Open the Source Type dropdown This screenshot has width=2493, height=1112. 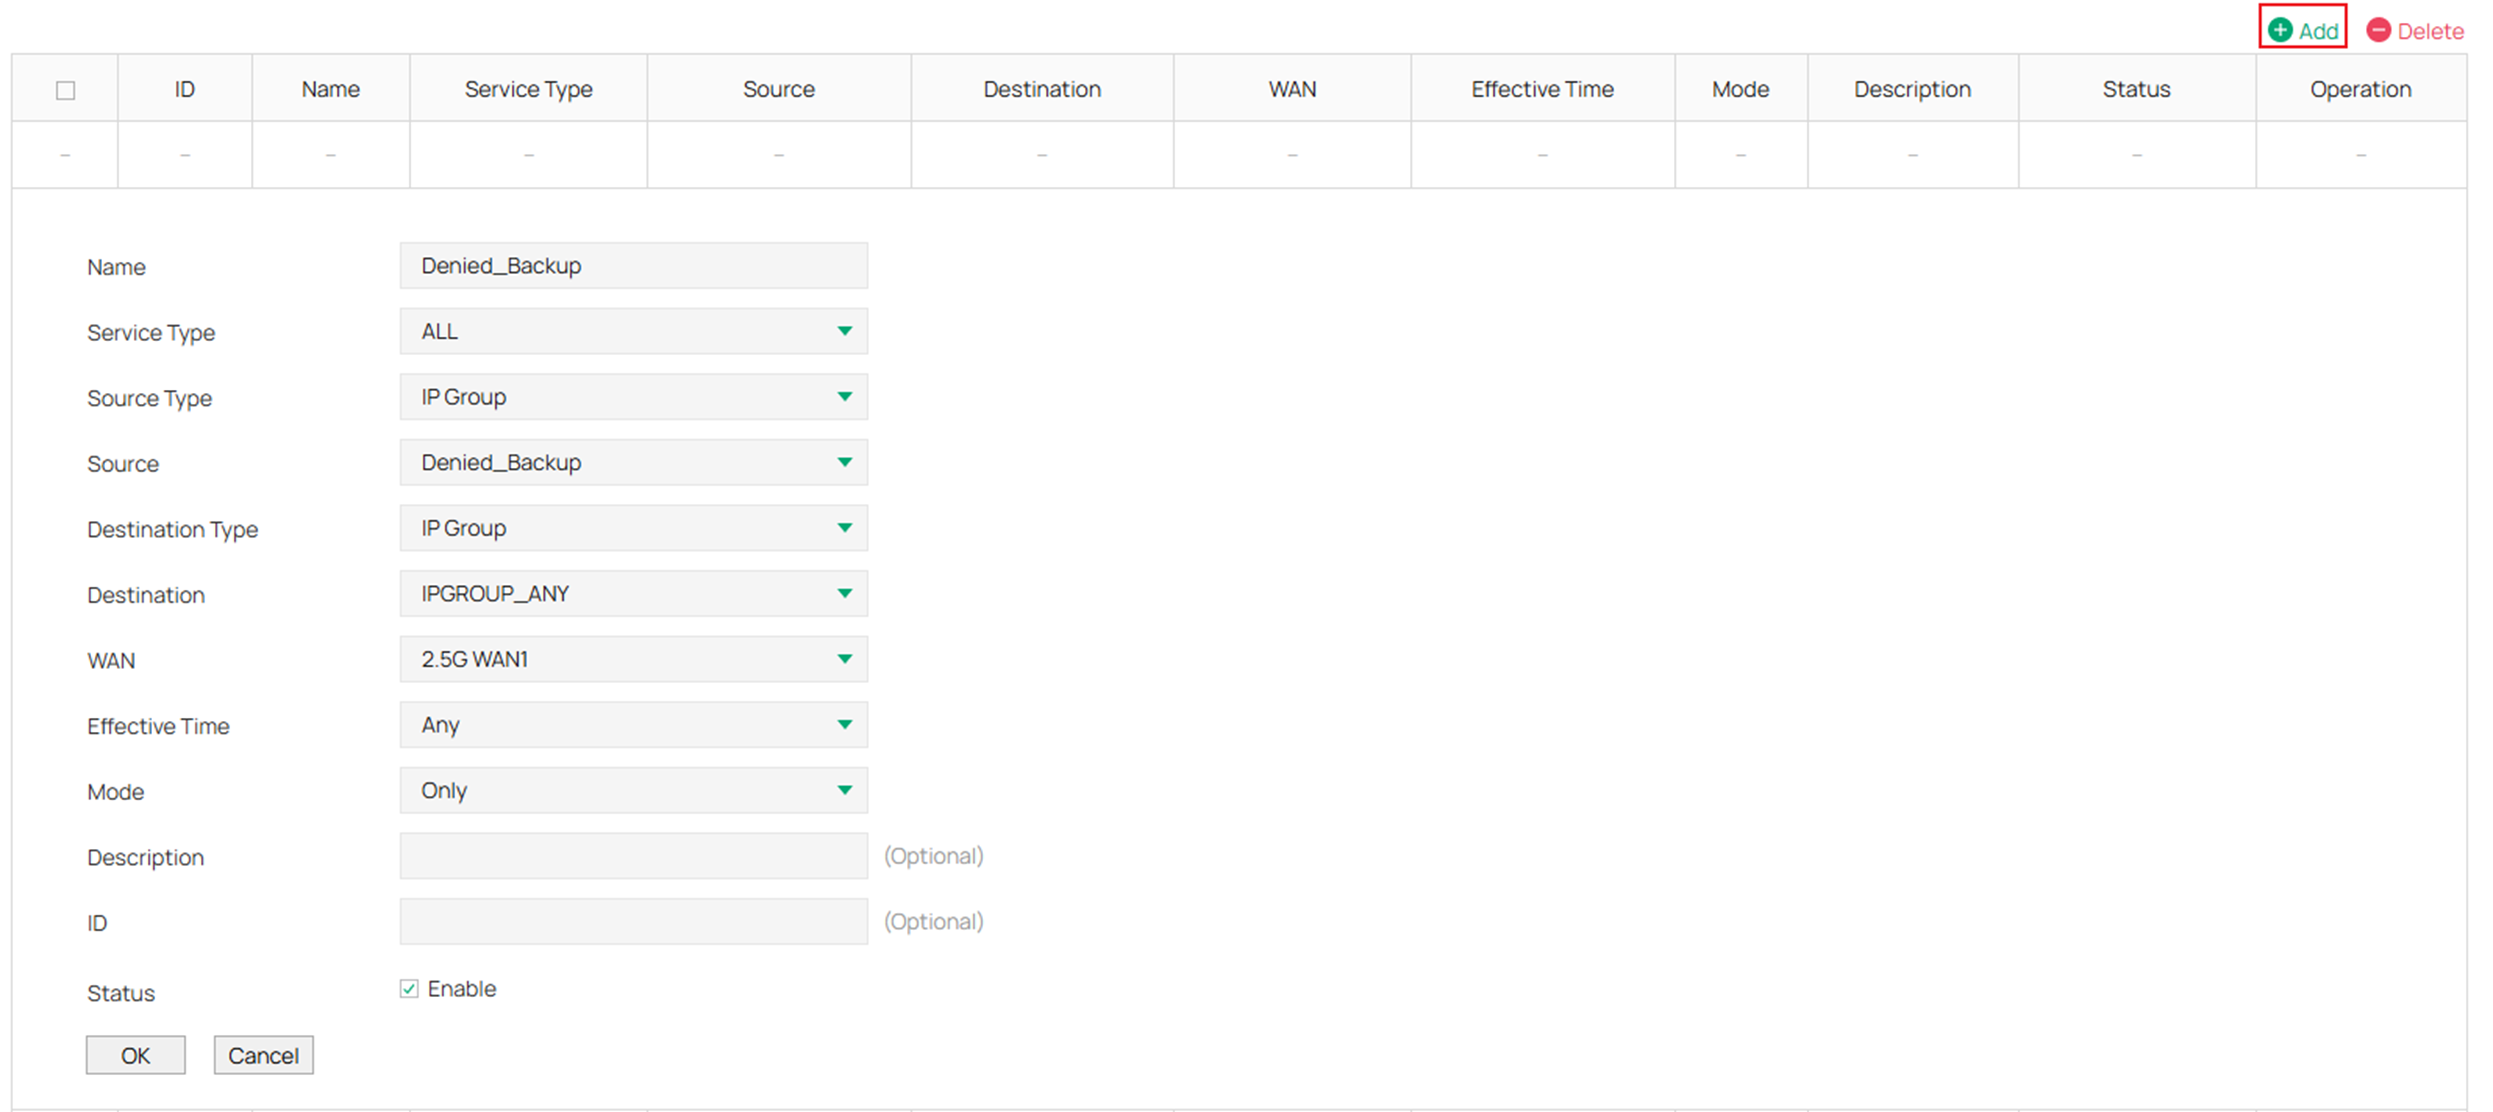pos(634,397)
